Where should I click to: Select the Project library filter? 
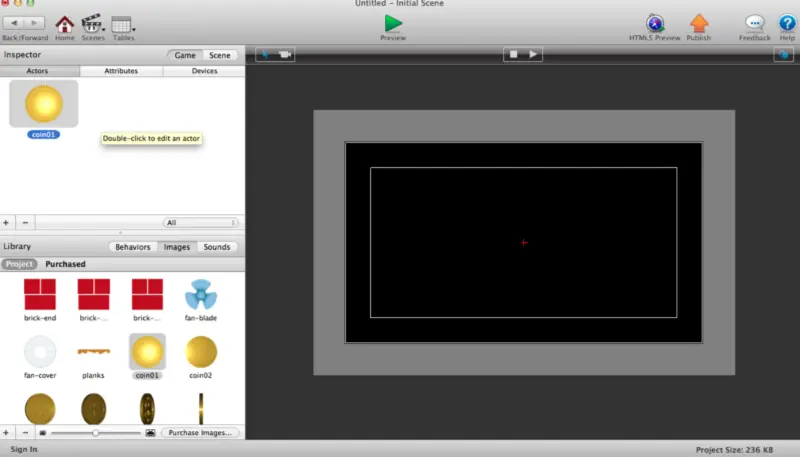pos(19,264)
